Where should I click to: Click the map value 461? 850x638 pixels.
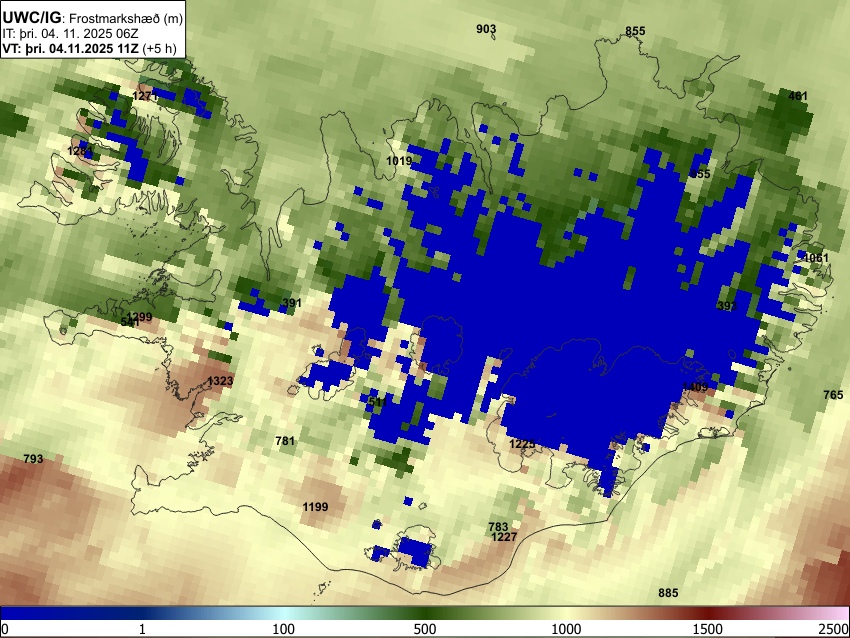pyautogui.click(x=797, y=96)
